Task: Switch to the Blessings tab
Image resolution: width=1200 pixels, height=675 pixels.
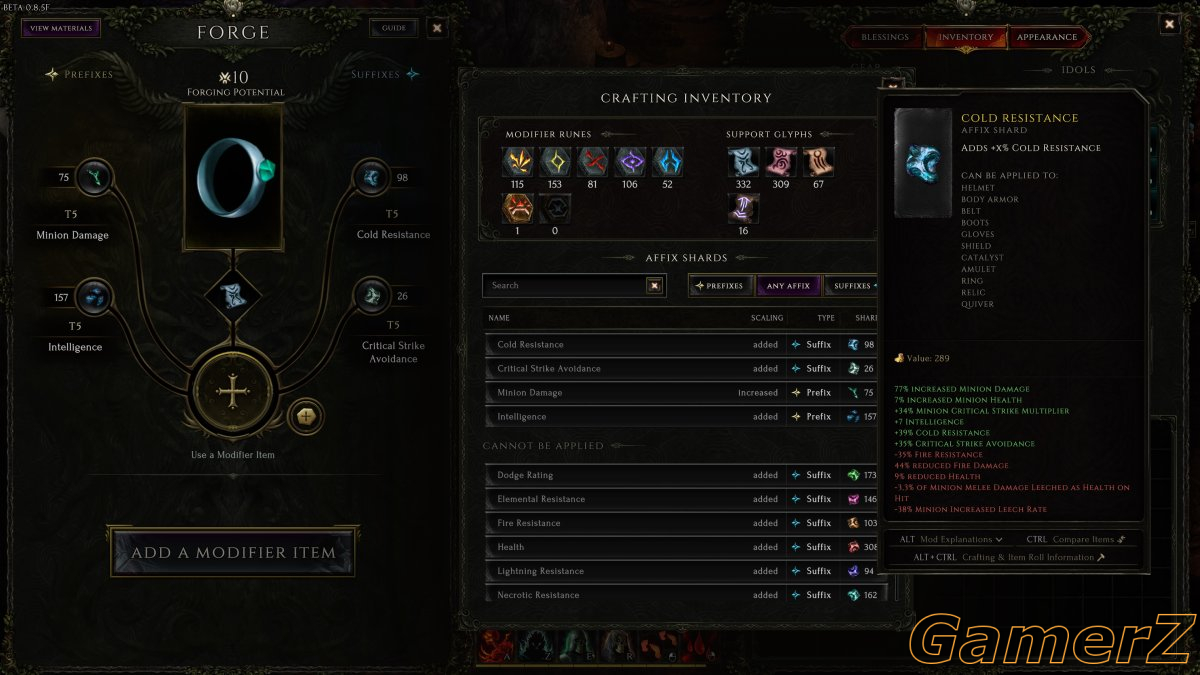Action: (x=885, y=37)
